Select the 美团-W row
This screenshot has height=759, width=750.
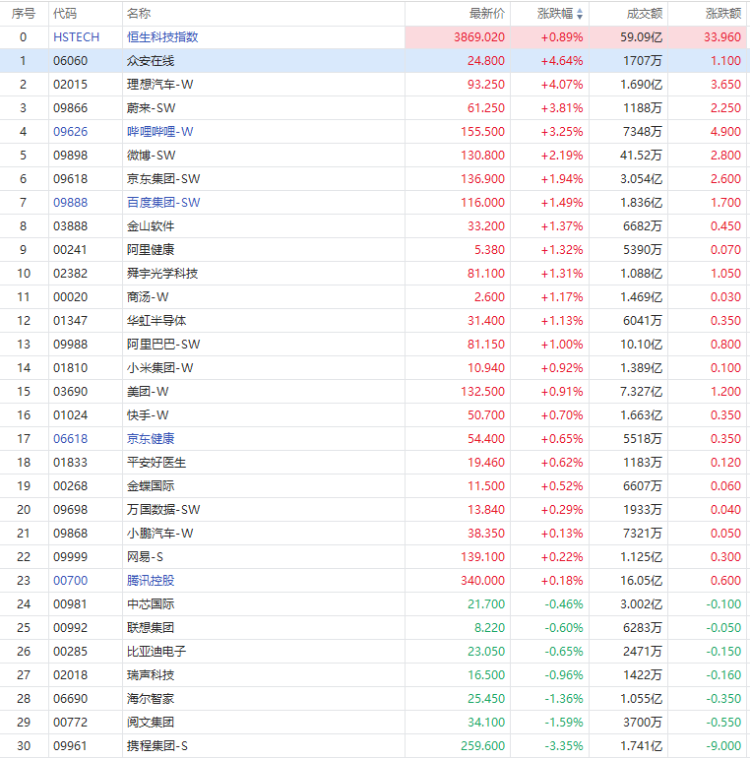pos(375,392)
